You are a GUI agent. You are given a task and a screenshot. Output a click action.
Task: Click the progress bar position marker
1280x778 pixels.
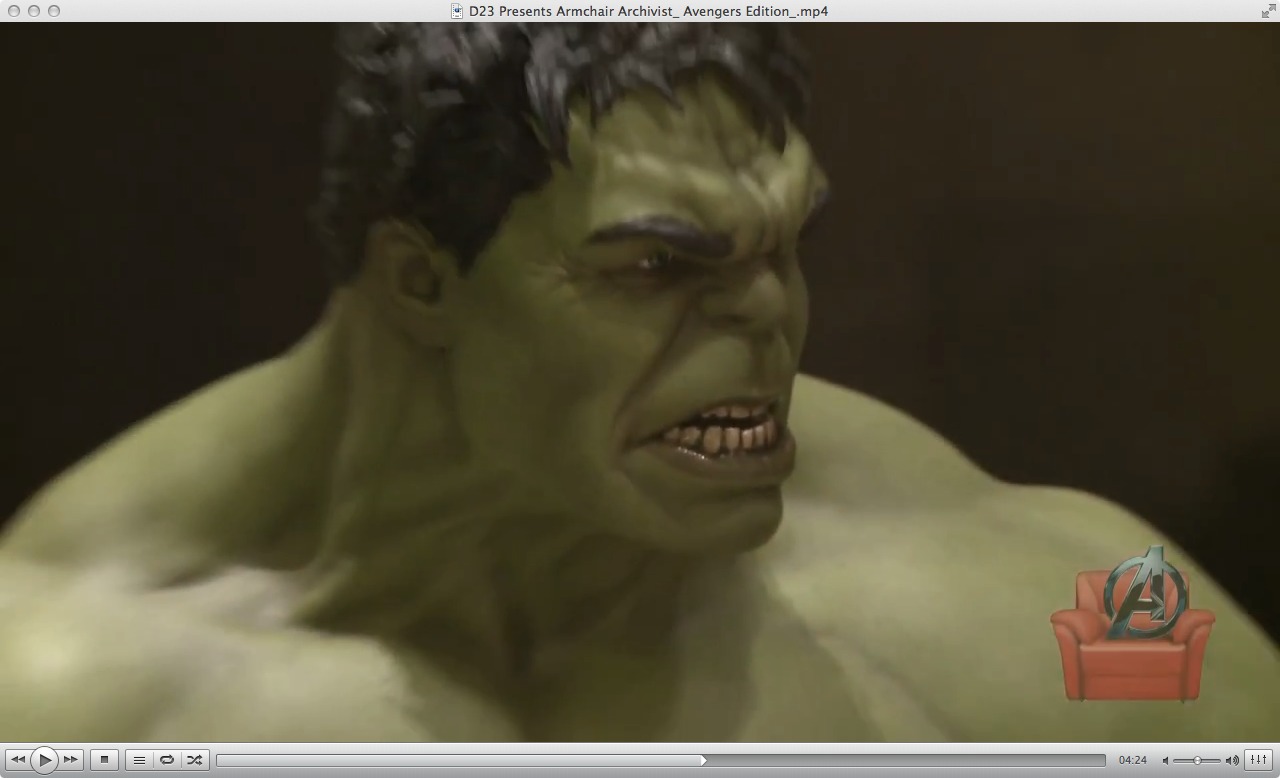coord(703,760)
